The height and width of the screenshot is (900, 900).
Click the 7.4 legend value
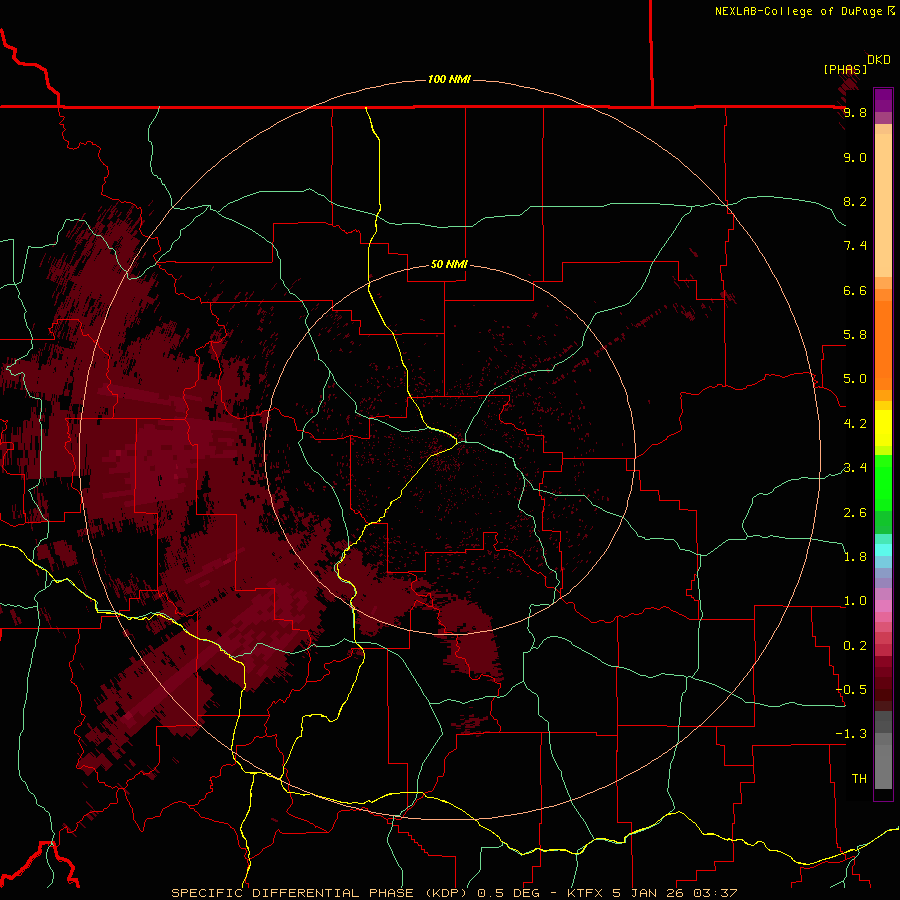855,246
